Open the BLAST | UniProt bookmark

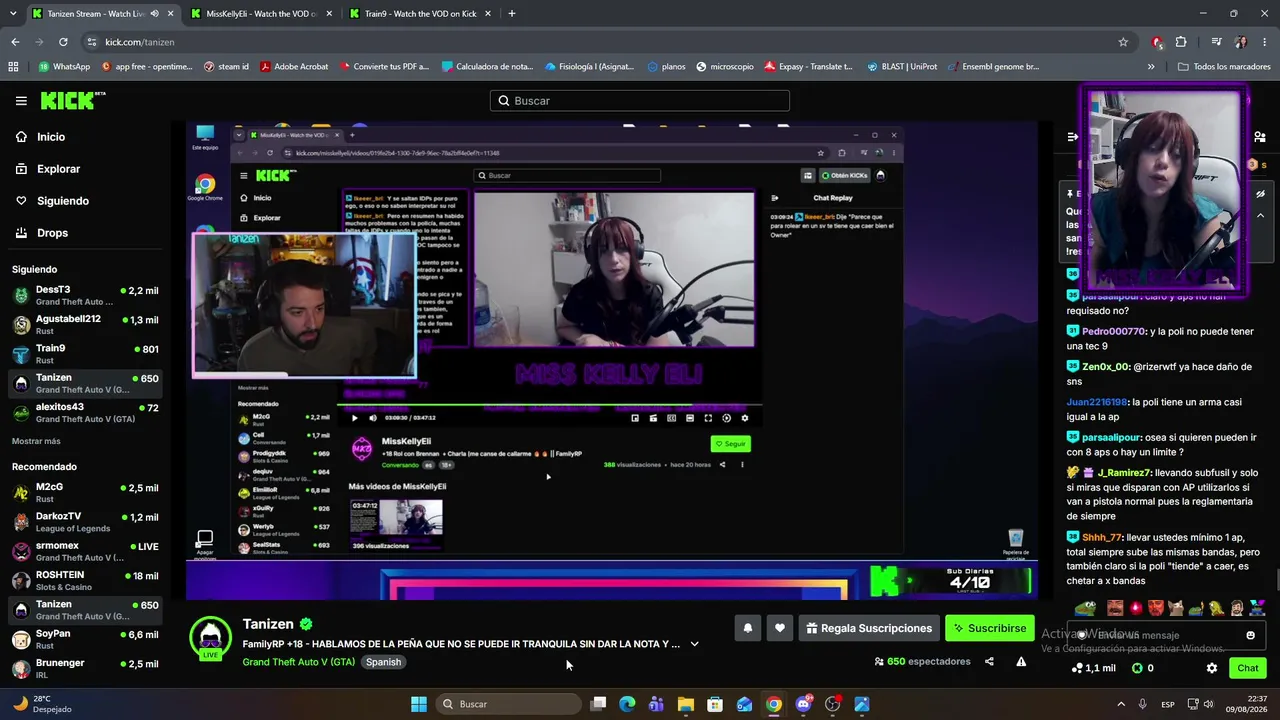(x=902, y=67)
